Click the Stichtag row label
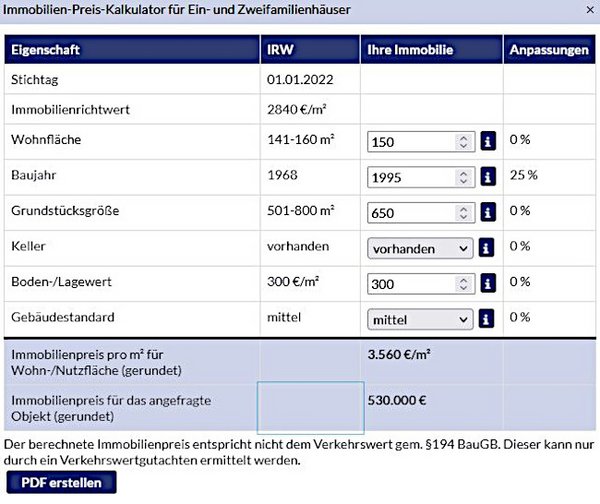The width and height of the screenshot is (600, 504). (x=34, y=80)
